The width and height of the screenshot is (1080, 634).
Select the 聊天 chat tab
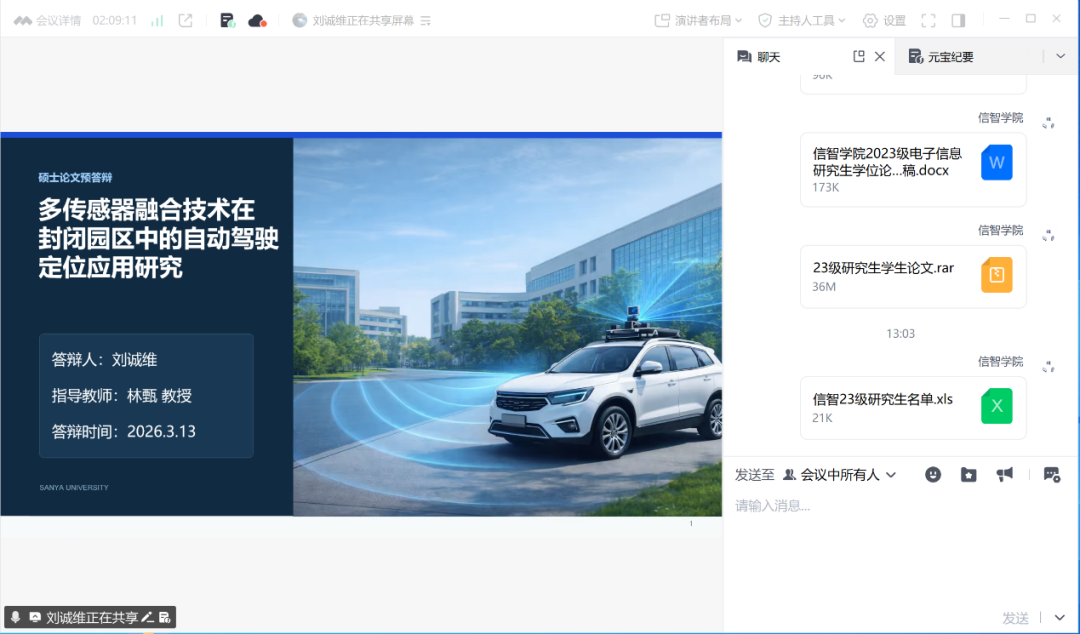point(759,57)
